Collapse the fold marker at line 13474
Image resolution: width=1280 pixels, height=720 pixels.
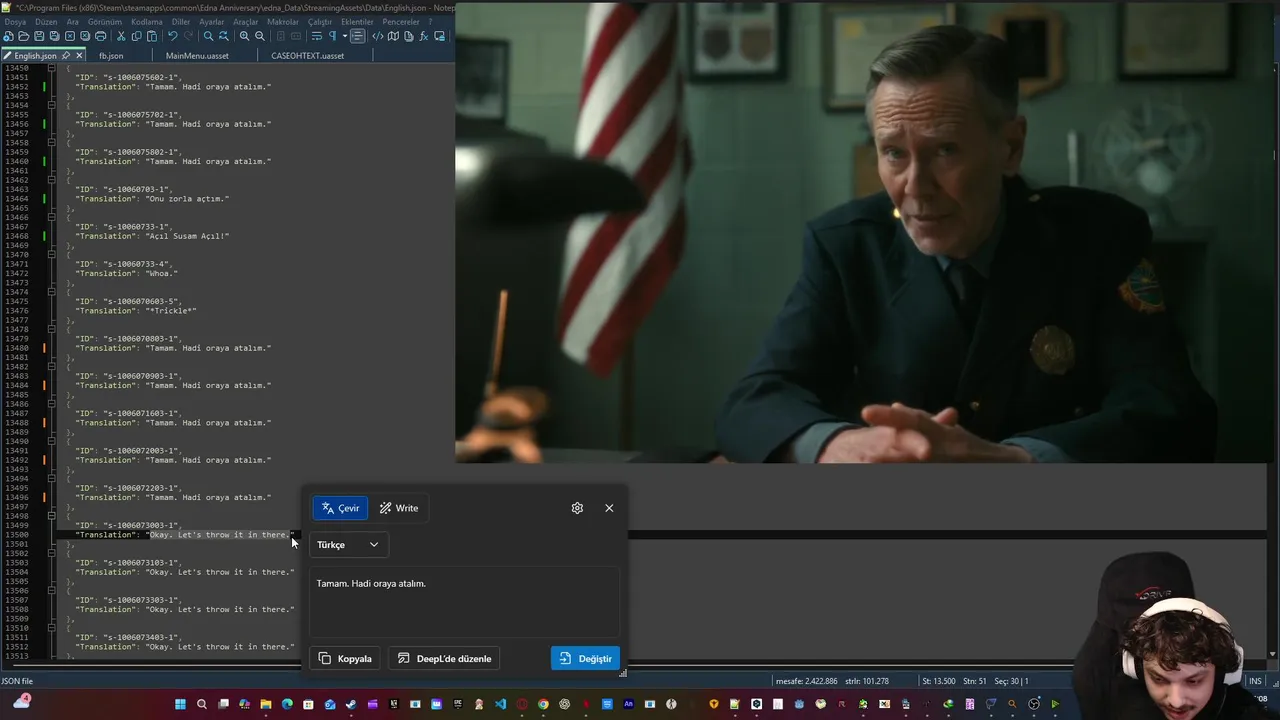click(x=52, y=292)
